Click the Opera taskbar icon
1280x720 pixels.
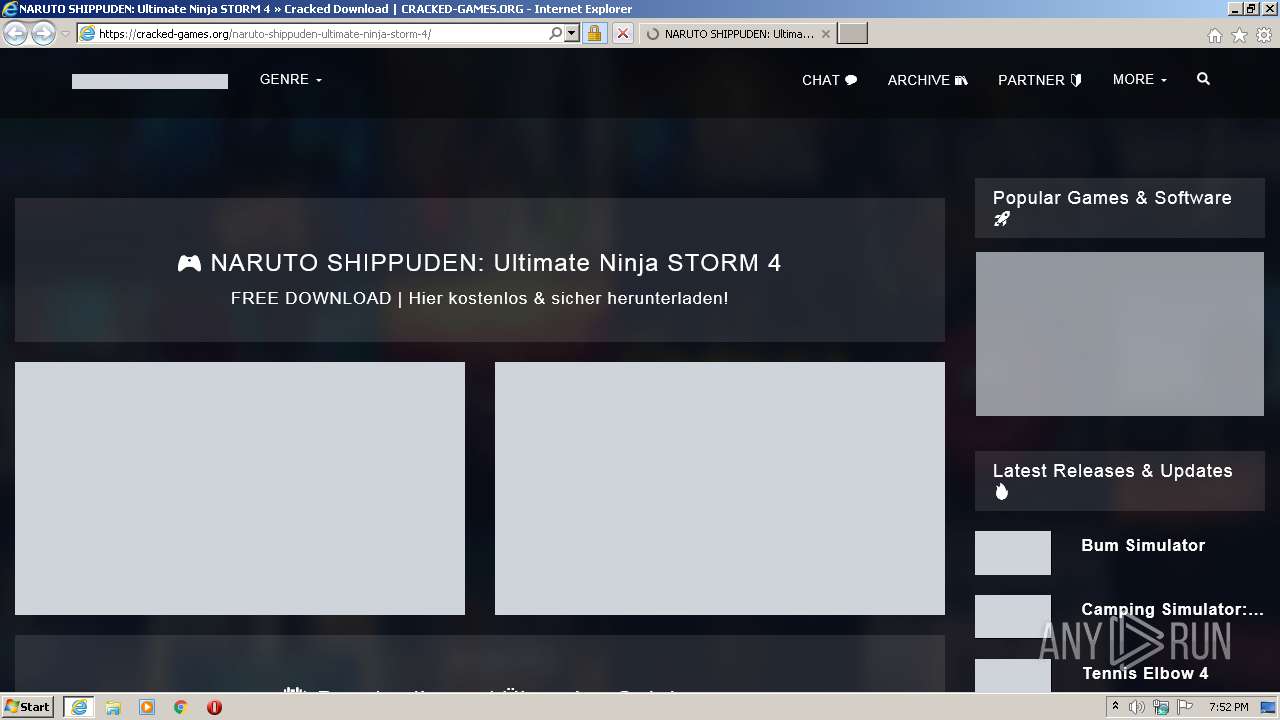[214, 707]
